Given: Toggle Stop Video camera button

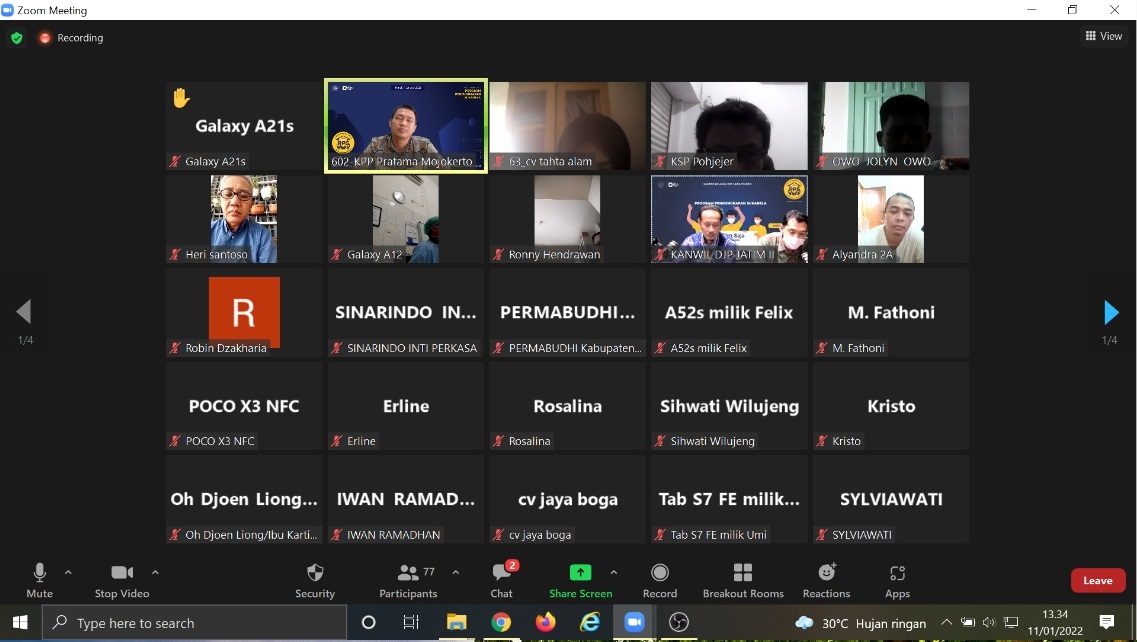Looking at the screenshot, I should [122, 573].
